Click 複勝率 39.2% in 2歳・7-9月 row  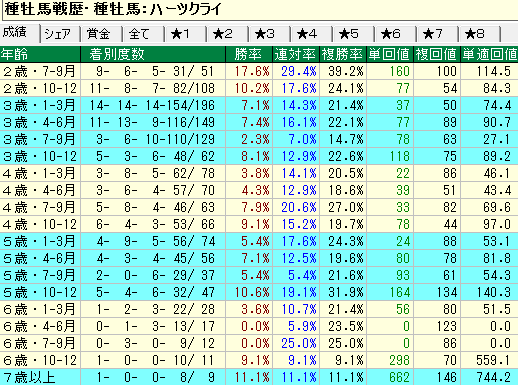tap(343, 71)
